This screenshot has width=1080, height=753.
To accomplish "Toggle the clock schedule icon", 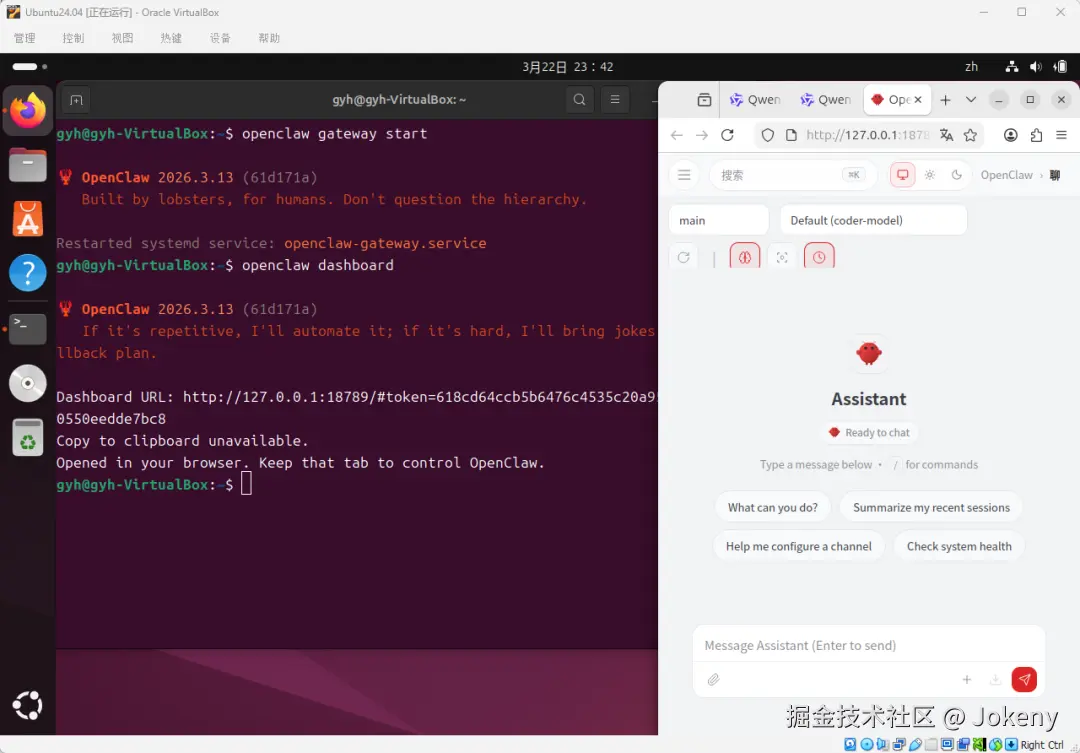I will coord(819,257).
